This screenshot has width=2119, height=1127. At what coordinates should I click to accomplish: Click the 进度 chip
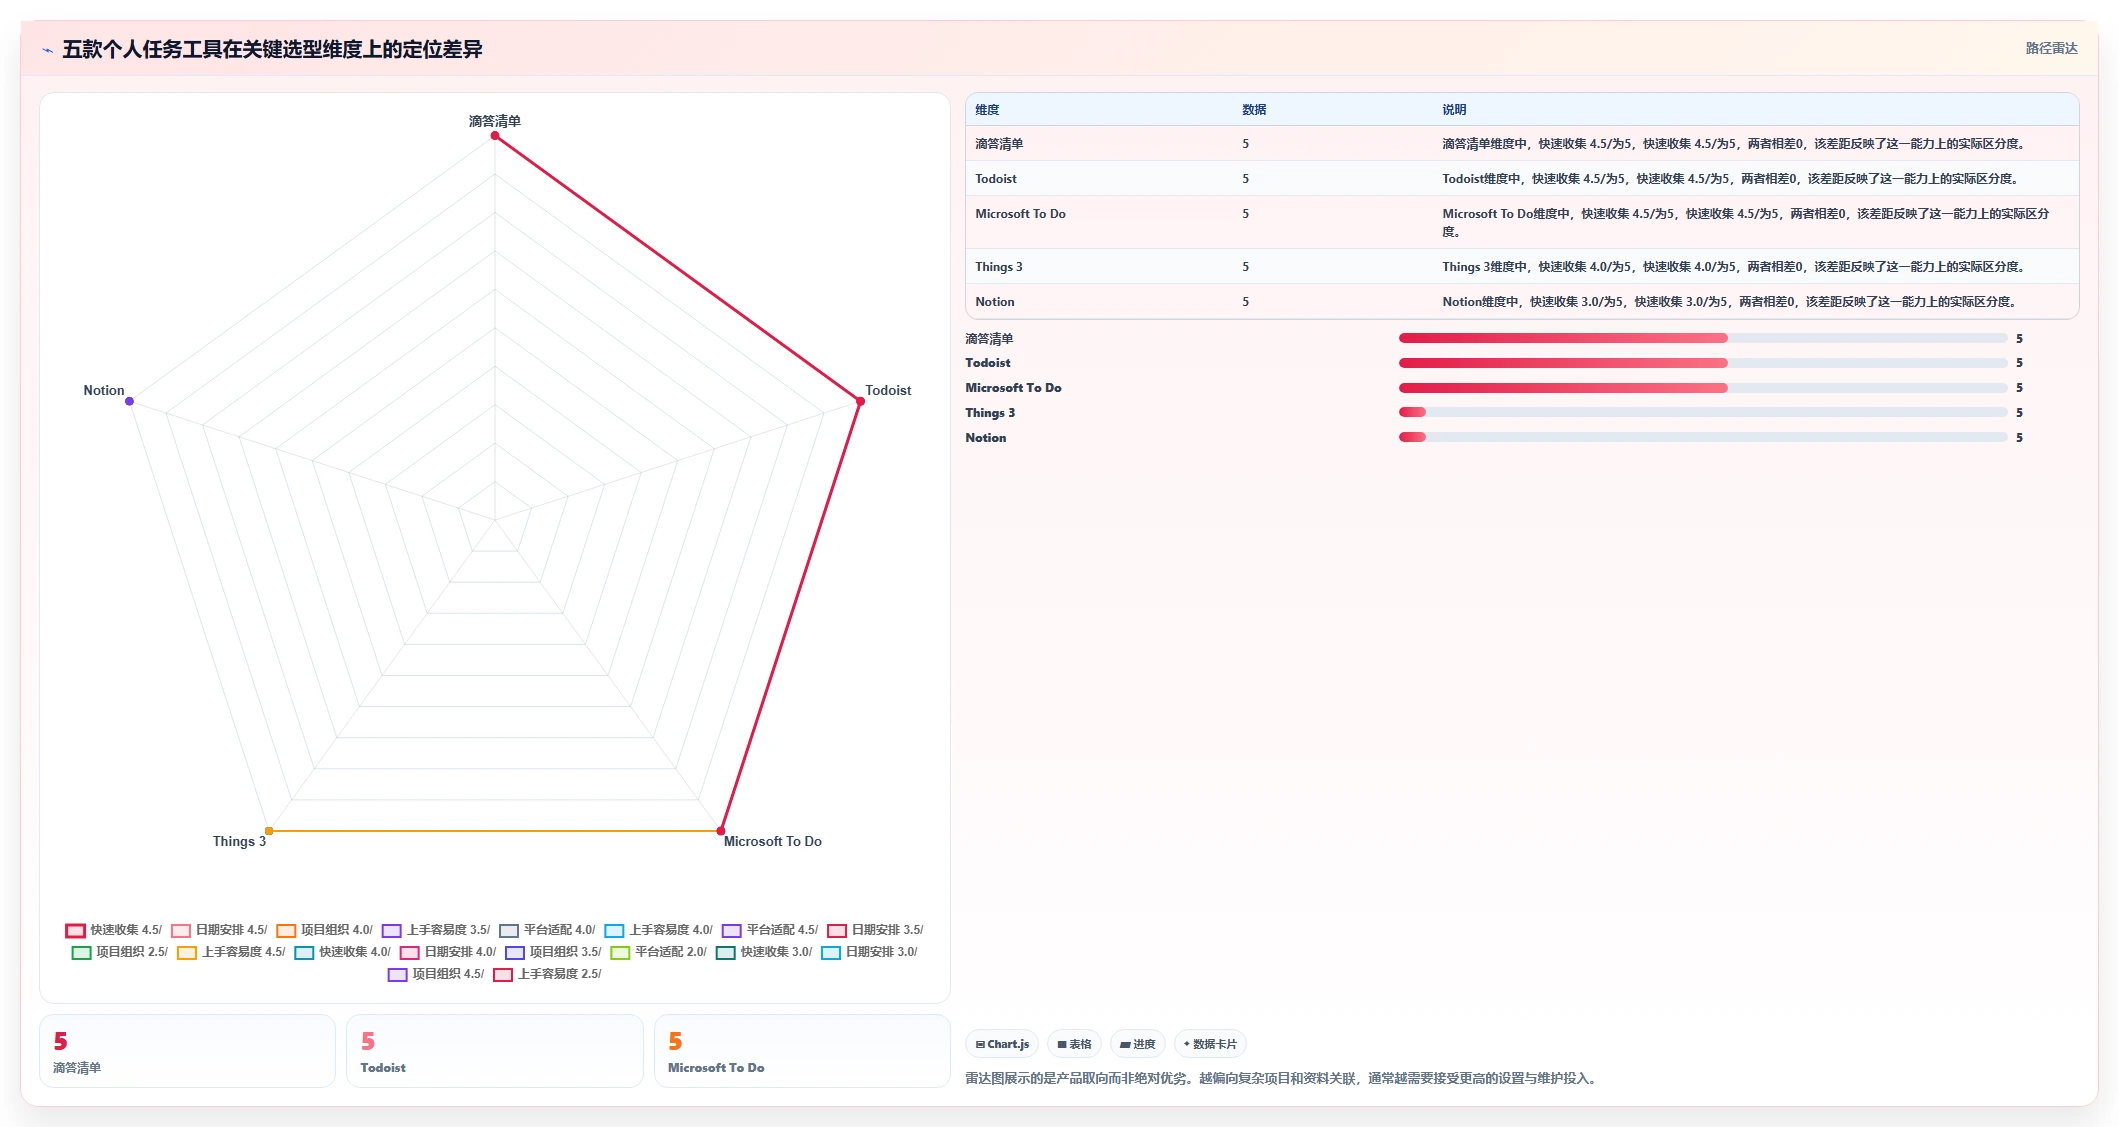pyautogui.click(x=1137, y=1044)
